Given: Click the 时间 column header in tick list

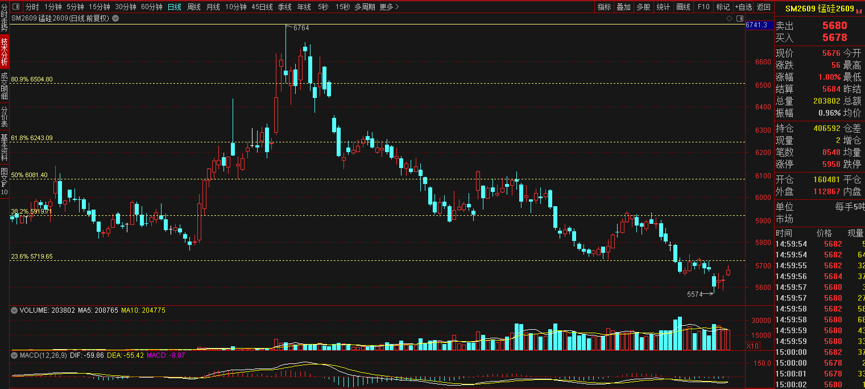Looking at the screenshot, I should [x=784, y=233].
